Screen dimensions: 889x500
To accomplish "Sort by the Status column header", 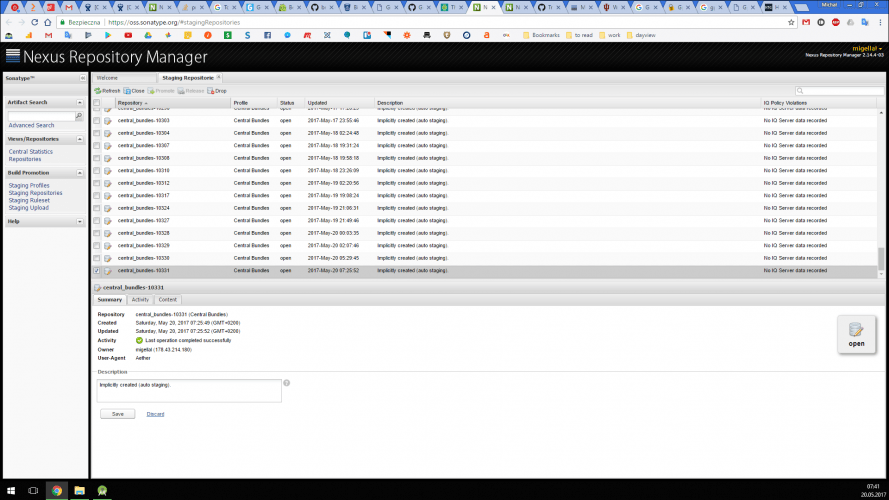I will (x=291, y=103).
